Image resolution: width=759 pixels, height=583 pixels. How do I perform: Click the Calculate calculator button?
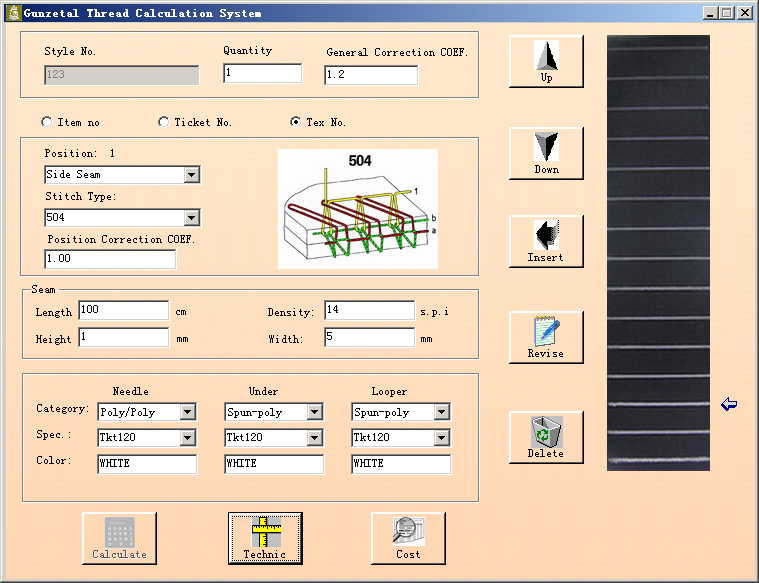click(120, 538)
